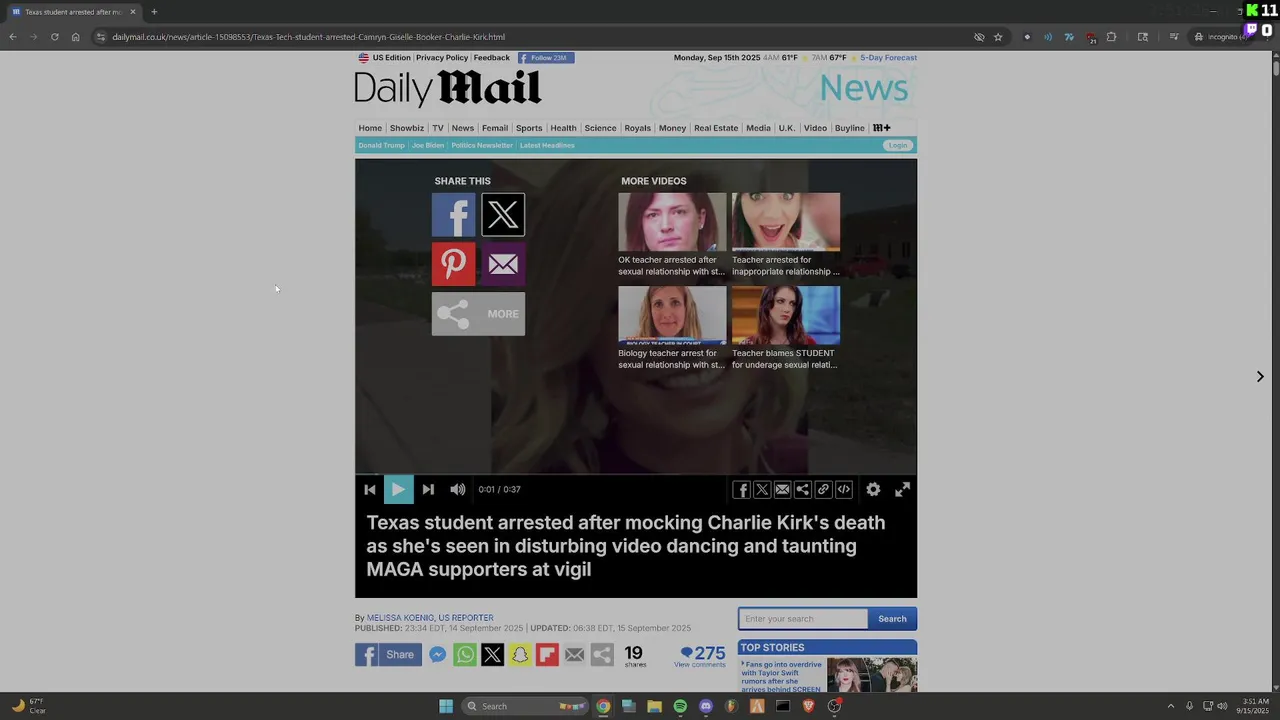The image size is (1280, 720).
Task: Email video using large purple envelope icon
Action: pyautogui.click(x=503, y=264)
